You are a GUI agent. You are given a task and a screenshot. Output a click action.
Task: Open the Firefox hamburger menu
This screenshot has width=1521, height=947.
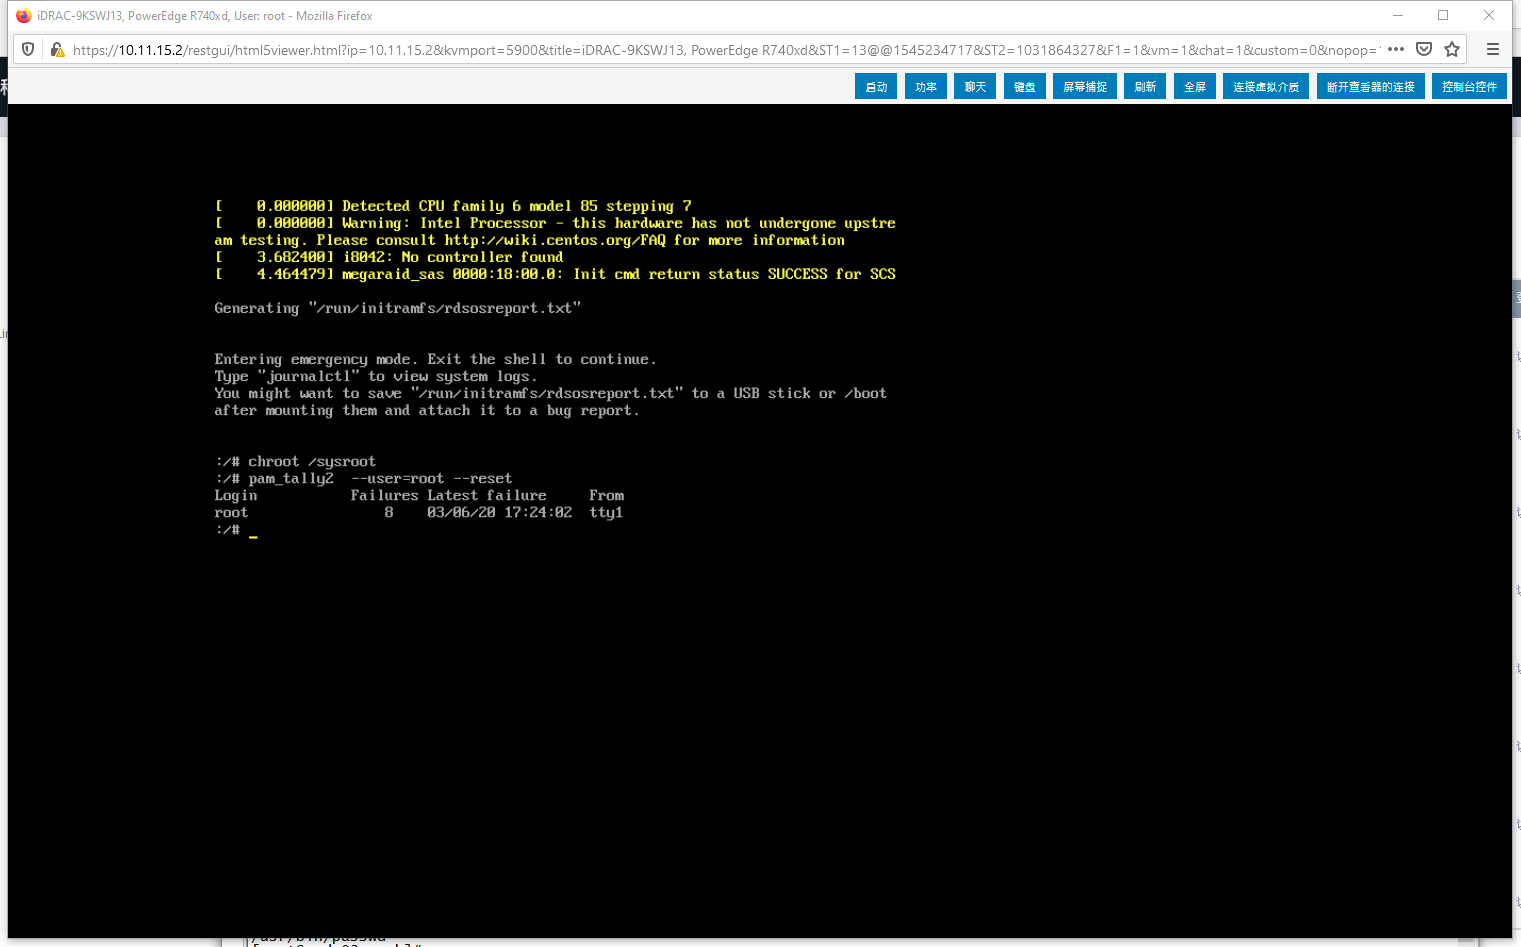pos(1493,48)
